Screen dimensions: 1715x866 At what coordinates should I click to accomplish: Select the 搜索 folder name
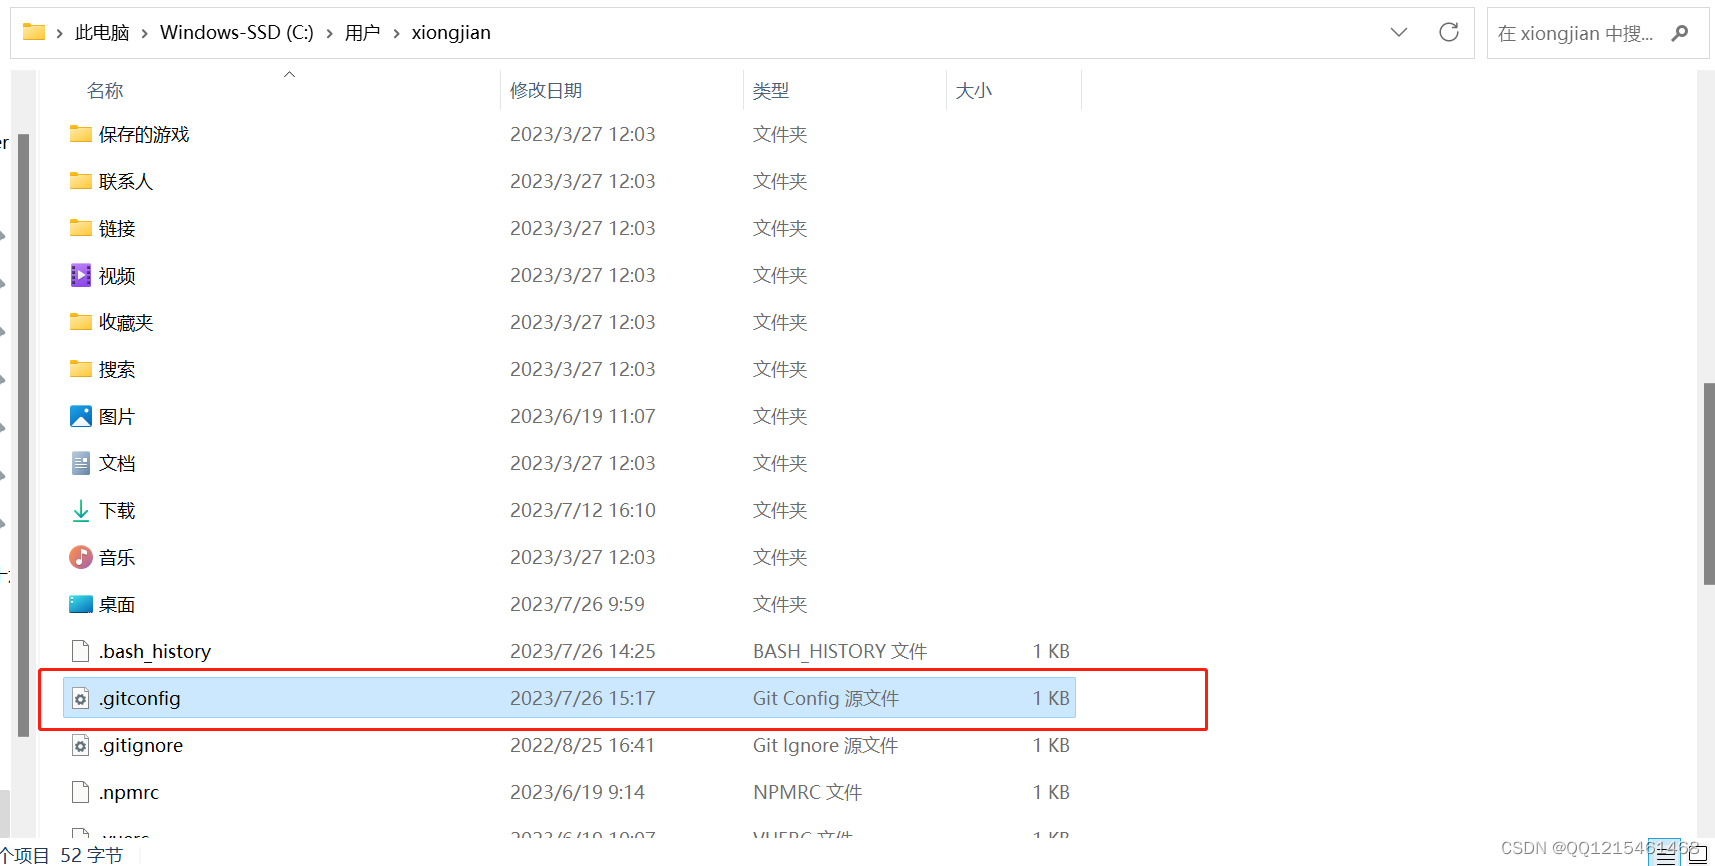click(x=117, y=369)
